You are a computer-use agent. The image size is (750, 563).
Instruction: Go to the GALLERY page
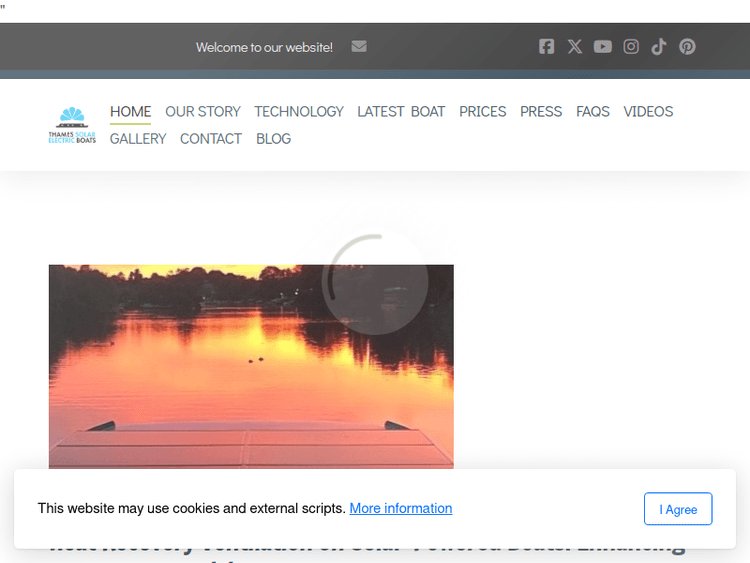138,139
